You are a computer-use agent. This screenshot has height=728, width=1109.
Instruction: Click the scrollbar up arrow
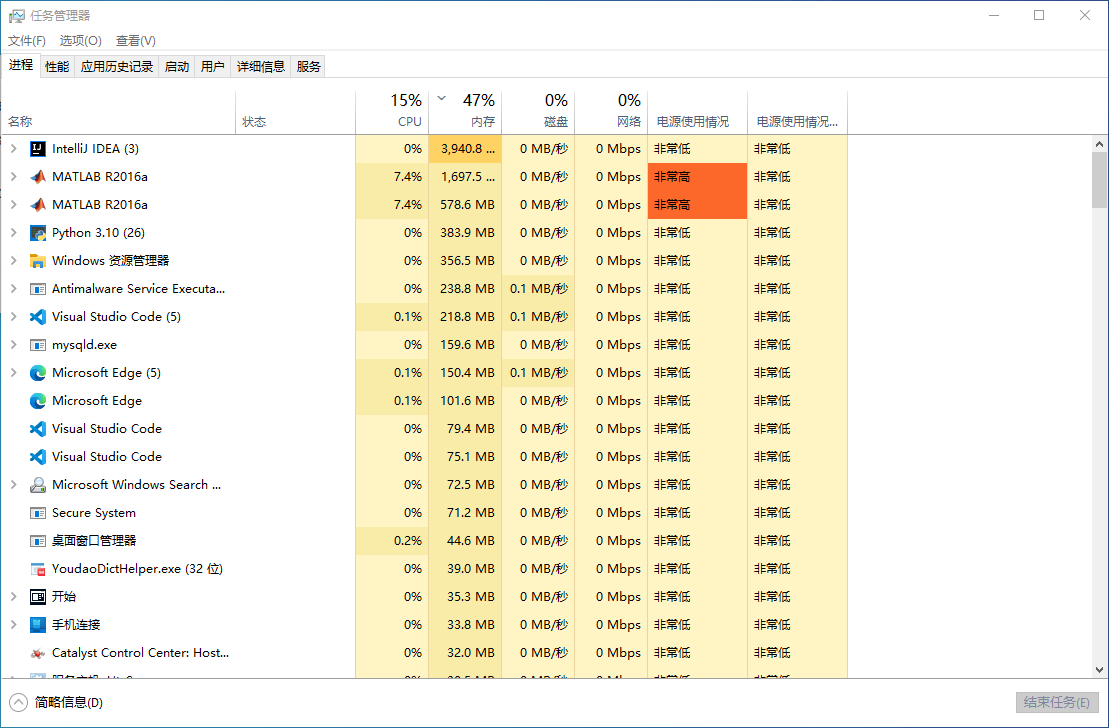point(1099,144)
